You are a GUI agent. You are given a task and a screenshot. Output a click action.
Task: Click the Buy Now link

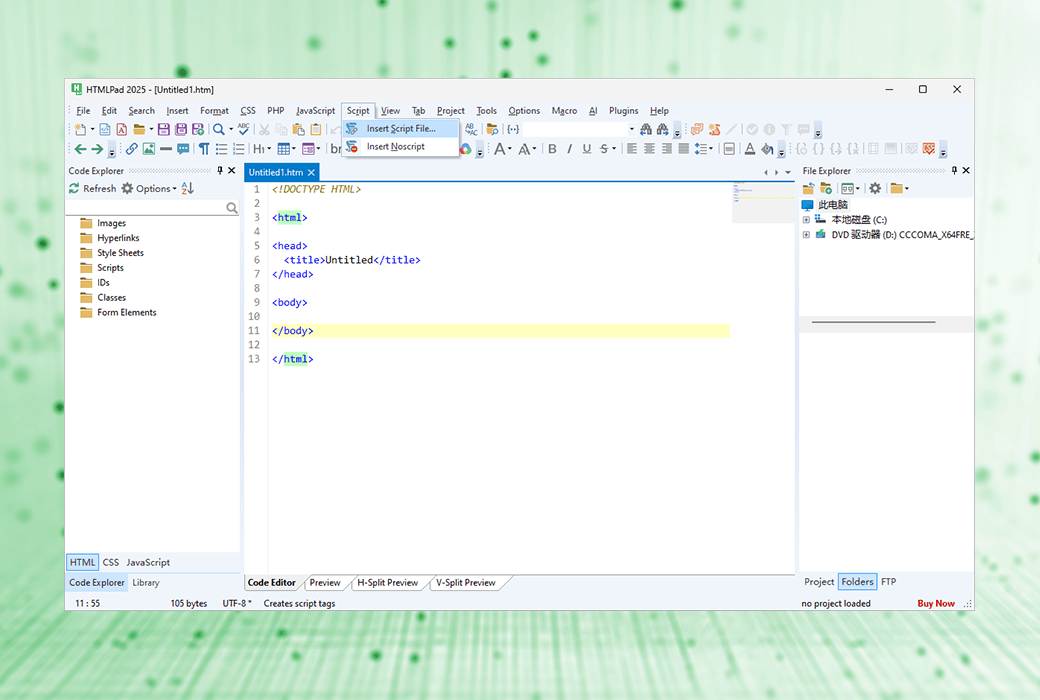tap(936, 603)
